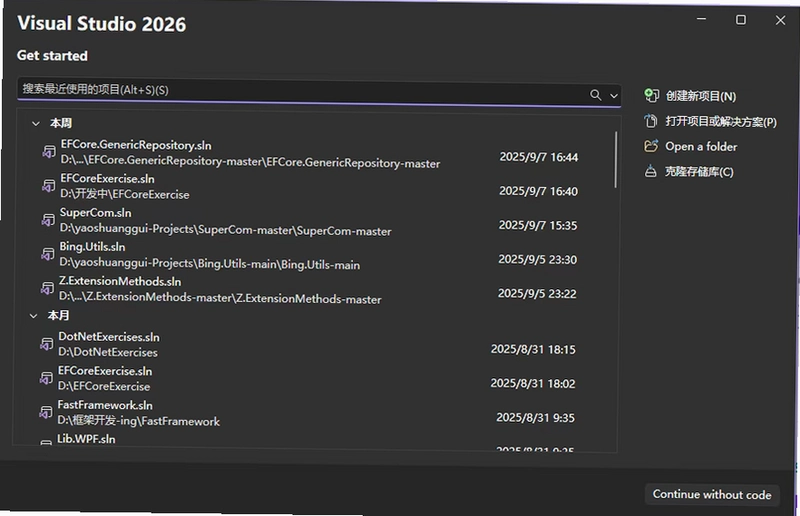Click path D:\框架开发-ing\FastFramework
The width and height of the screenshot is (800, 516).
(138, 421)
